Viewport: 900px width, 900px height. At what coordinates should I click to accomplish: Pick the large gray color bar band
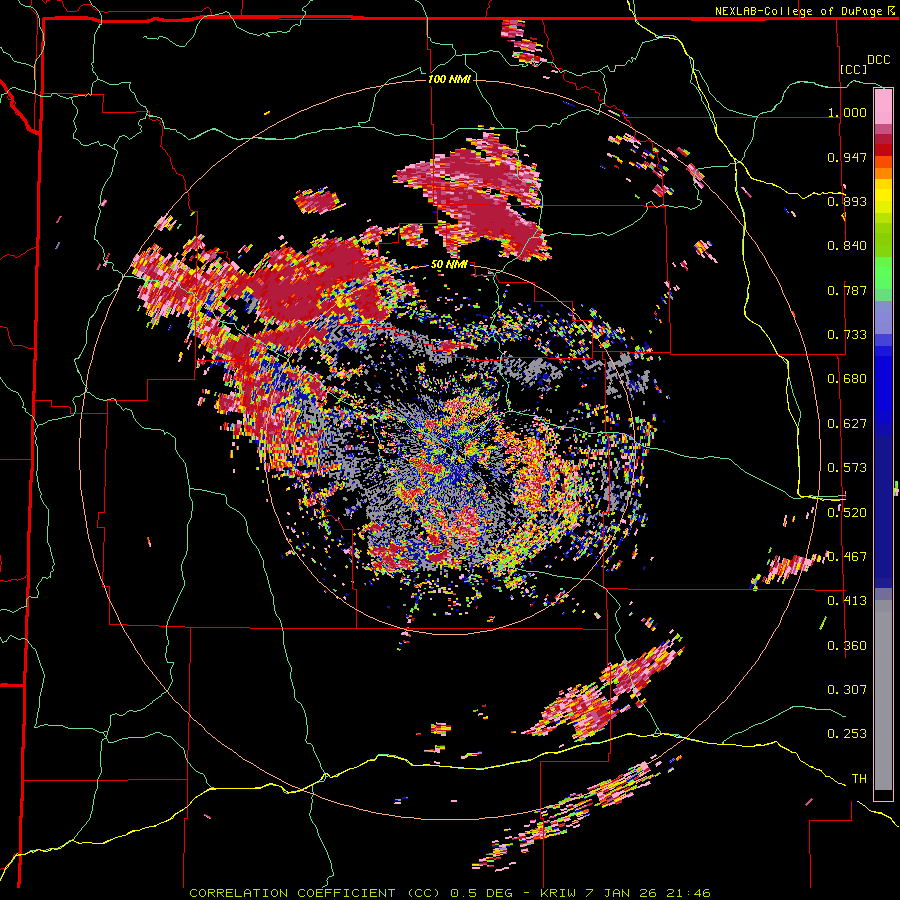click(x=883, y=695)
